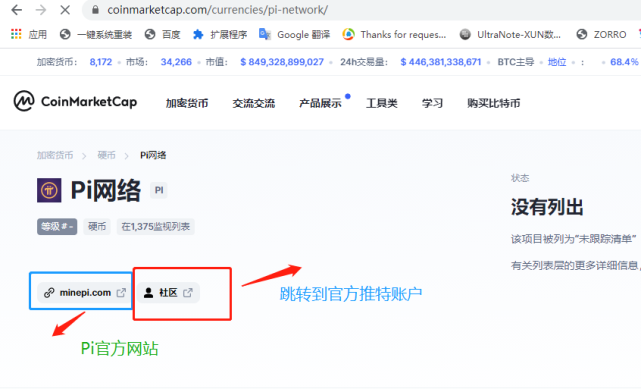Click the external-link icon after minepi.com

(x=121, y=293)
